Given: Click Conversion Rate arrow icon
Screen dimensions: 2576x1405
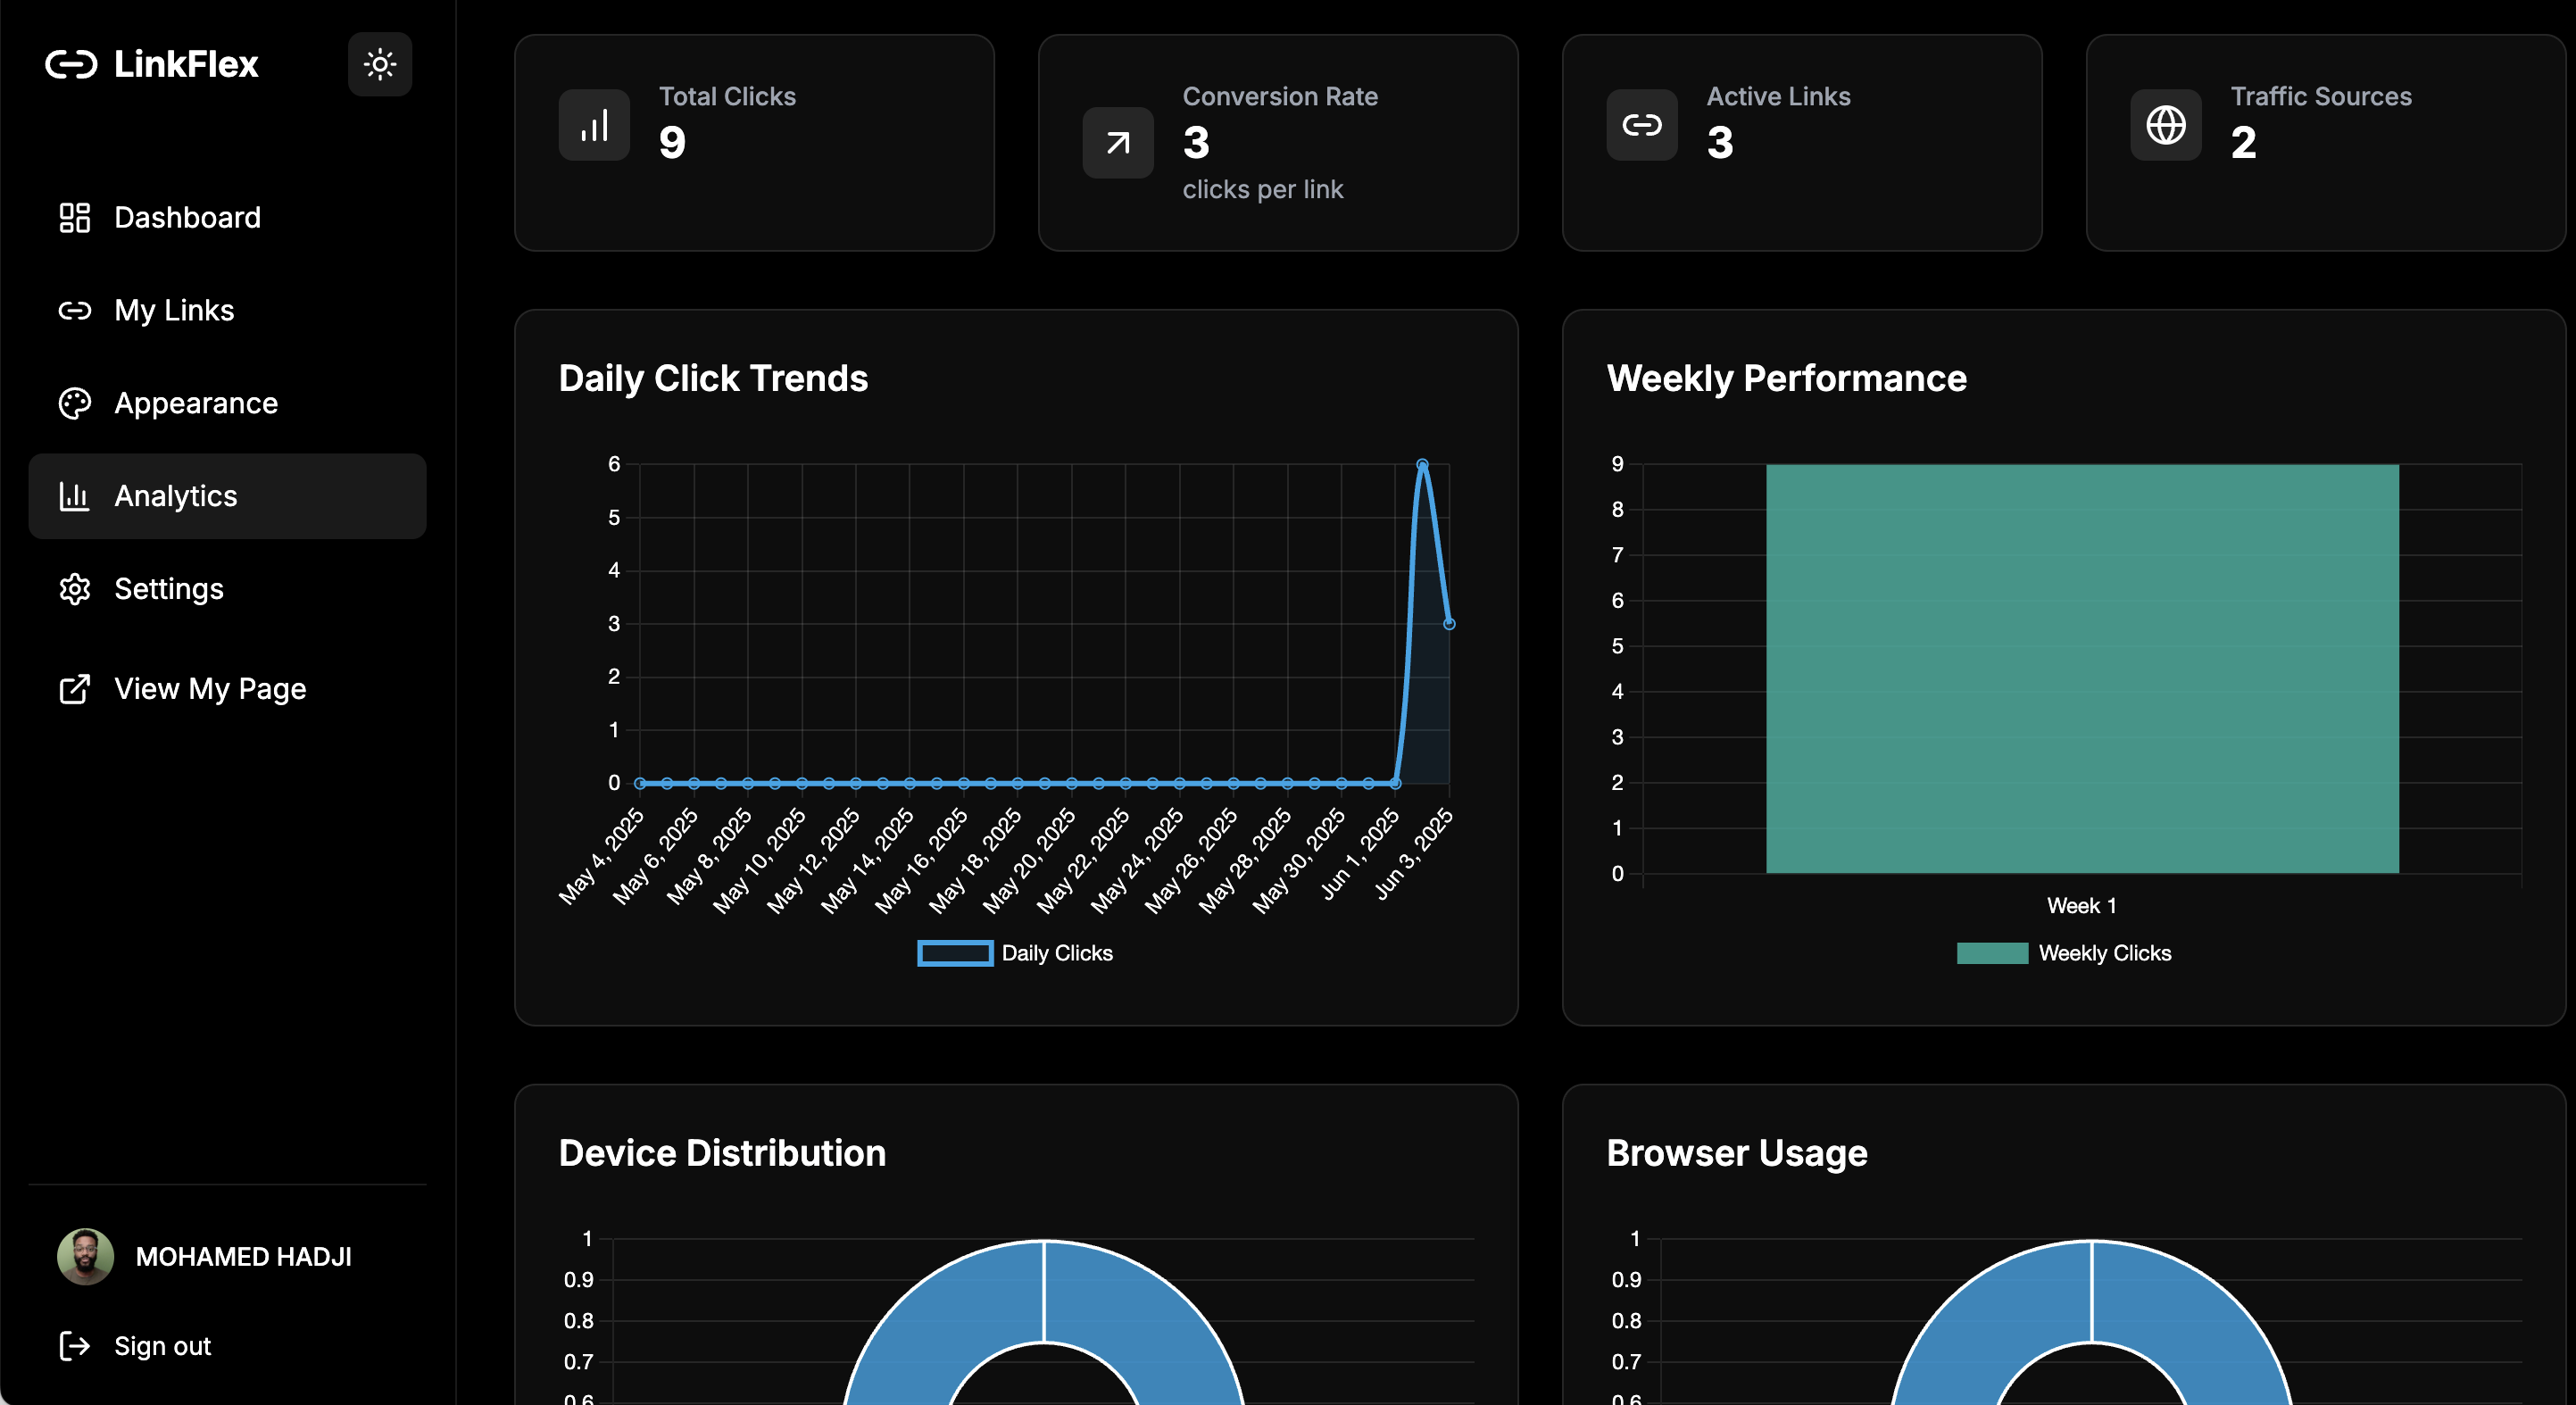Looking at the screenshot, I should (x=1118, y=143).
